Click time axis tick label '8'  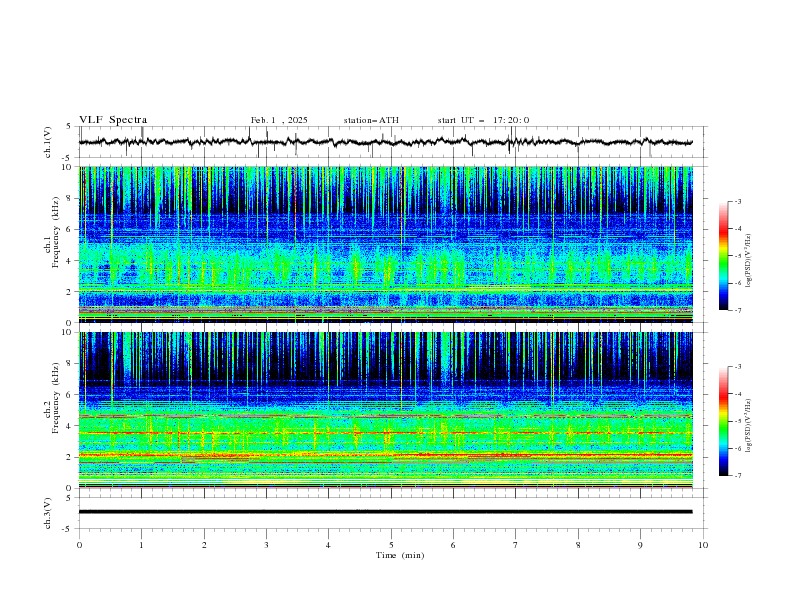(578, 545)
